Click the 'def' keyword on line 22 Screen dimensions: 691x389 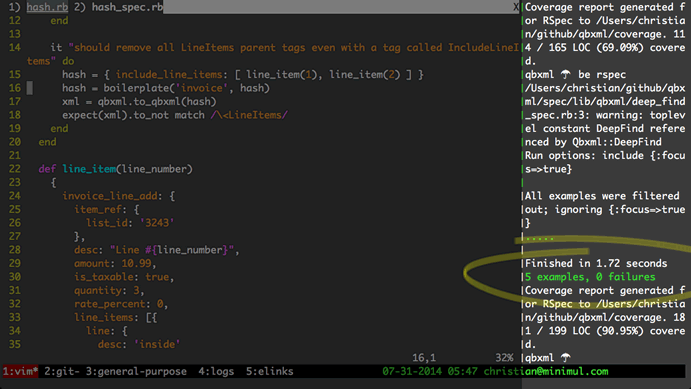(47, 169)
